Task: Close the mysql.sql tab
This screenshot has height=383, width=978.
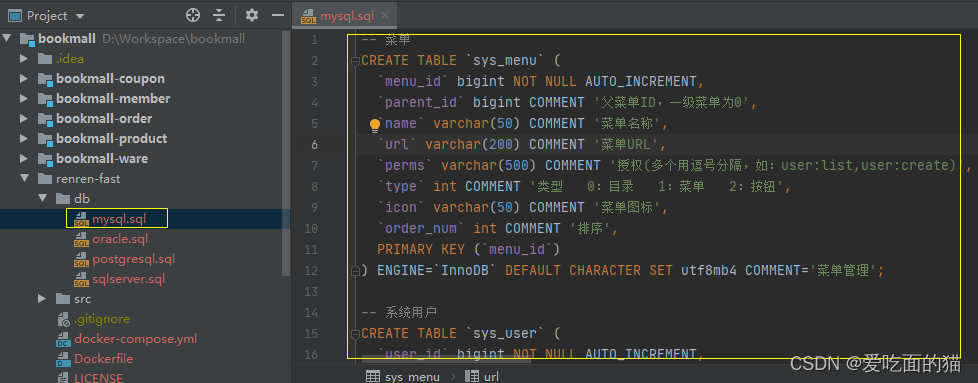Action: pyautogui.click(x=384, y=16)
